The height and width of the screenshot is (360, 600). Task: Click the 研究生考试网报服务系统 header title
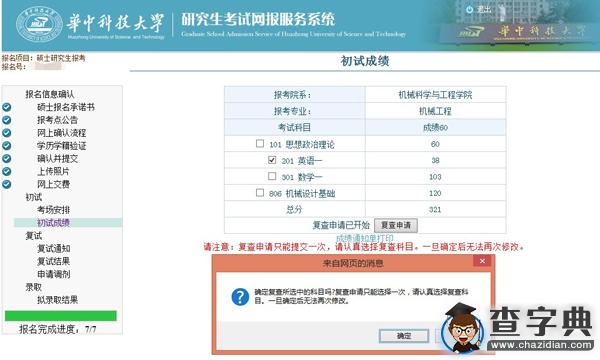pyautogui.click(x=258, y=19)
